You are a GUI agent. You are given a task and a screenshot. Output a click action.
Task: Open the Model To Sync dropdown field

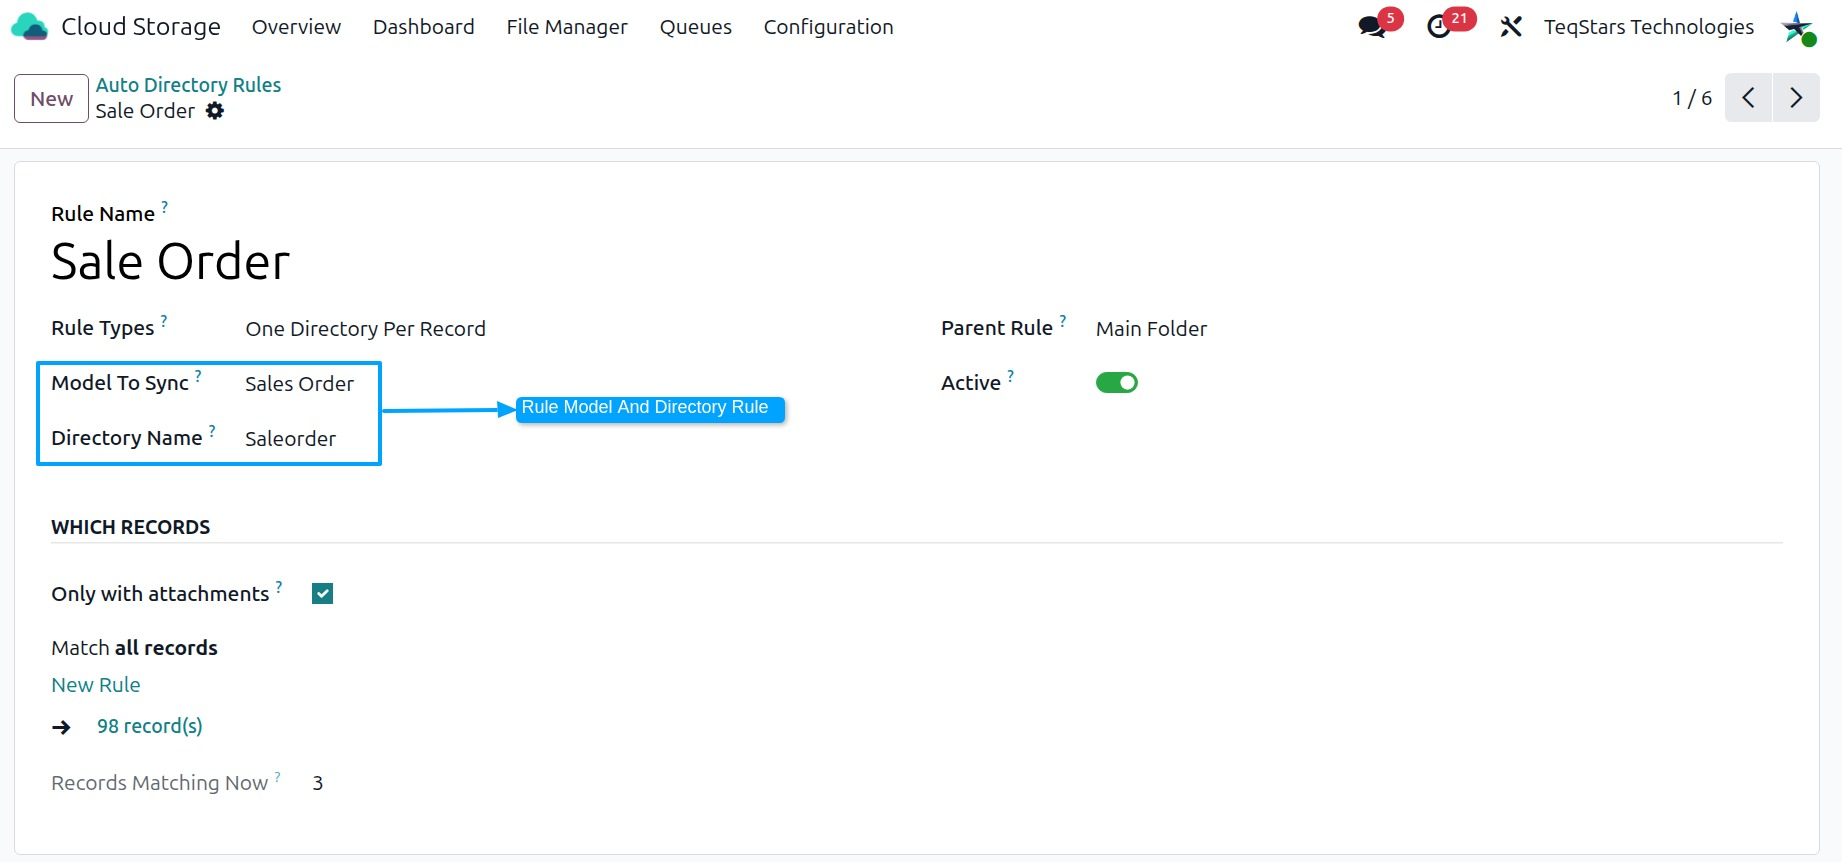click(300, 384)
